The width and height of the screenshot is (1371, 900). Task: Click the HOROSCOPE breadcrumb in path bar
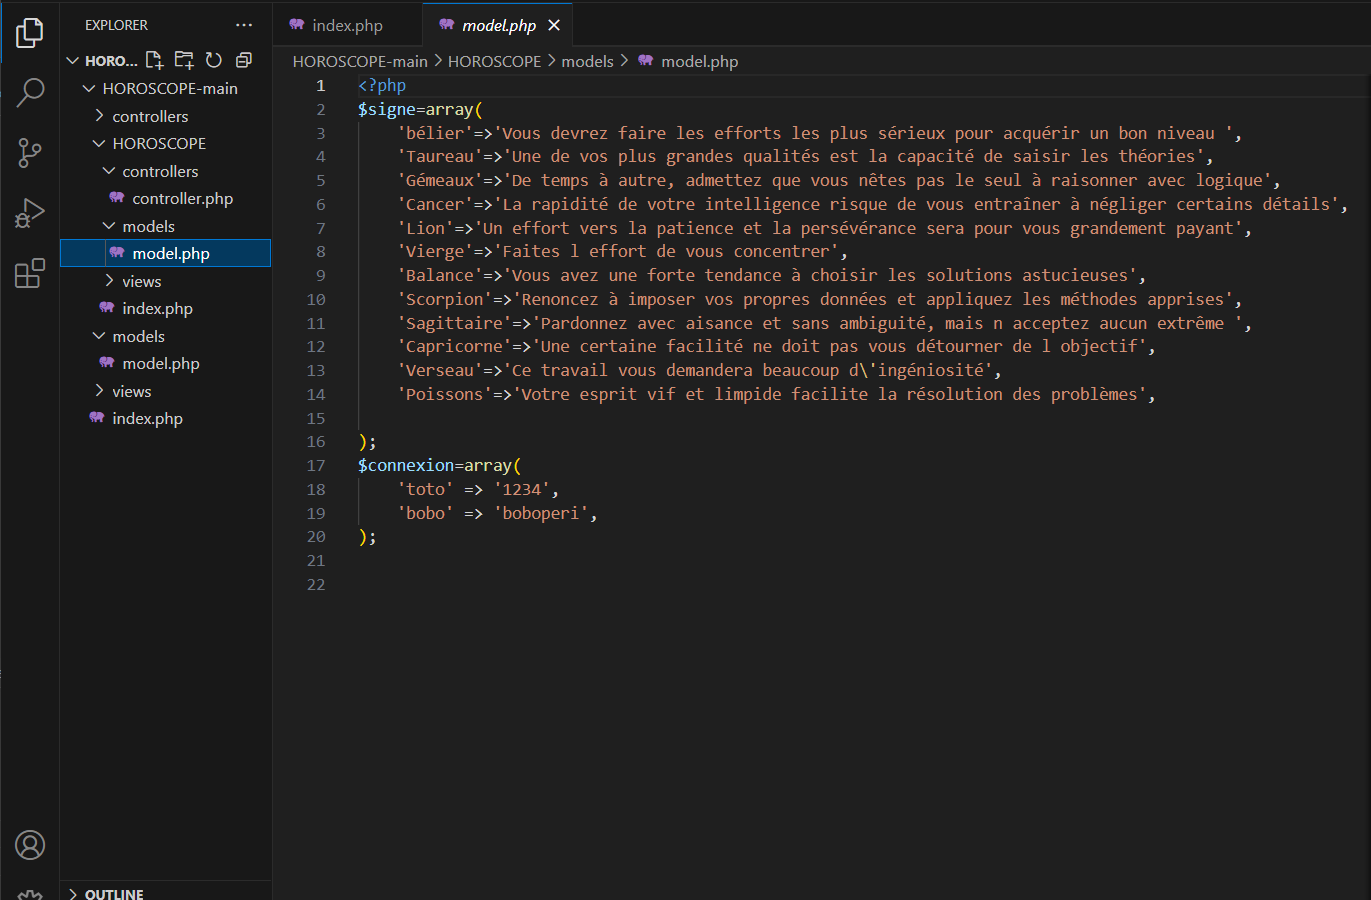(494, 61)
